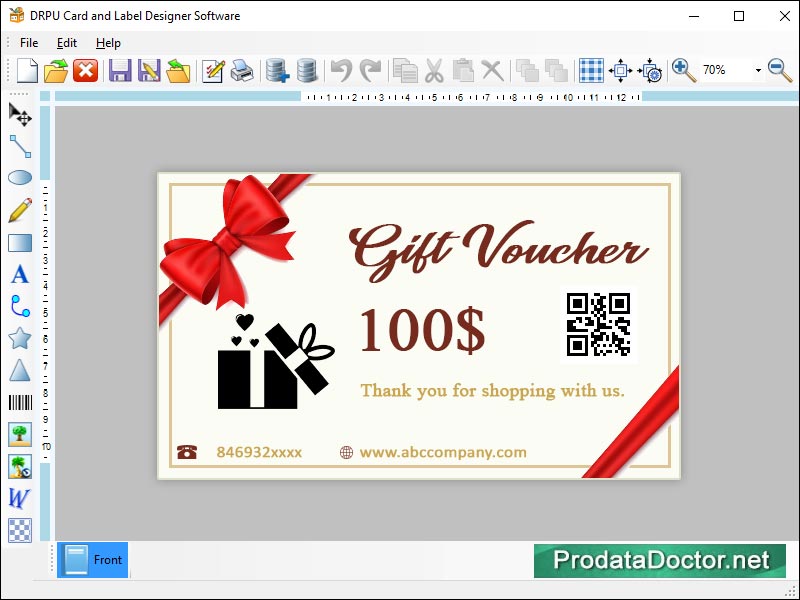Open the Edit menu
The image size is (800, 600).
(66, 43)
